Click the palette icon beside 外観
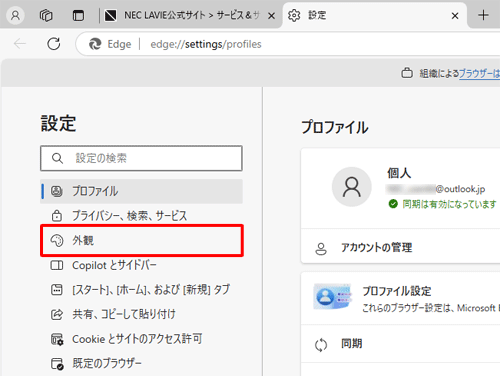Image resolution: width=500 pixels, height=376 pixels. 57,240
